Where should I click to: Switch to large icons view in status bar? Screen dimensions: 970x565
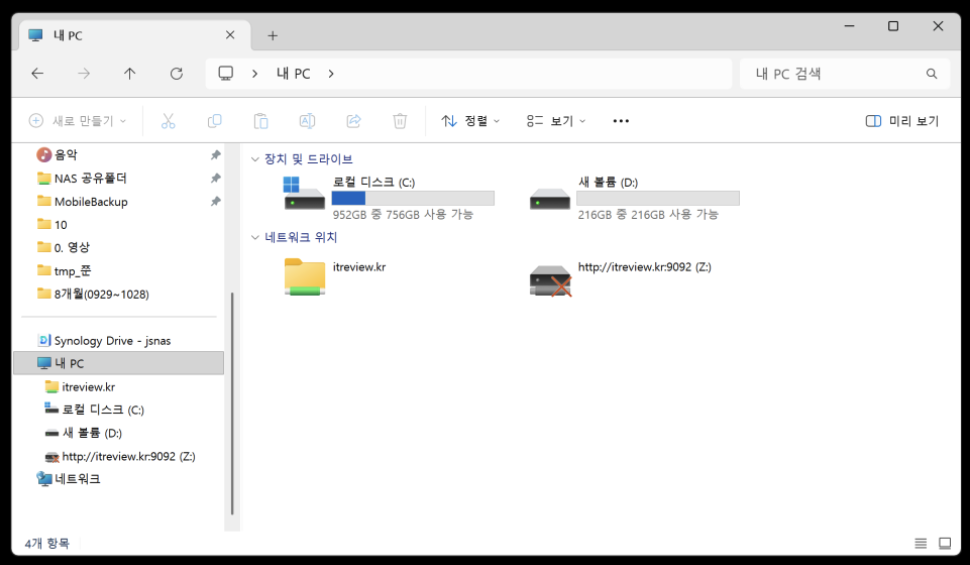tap(945, 543)
